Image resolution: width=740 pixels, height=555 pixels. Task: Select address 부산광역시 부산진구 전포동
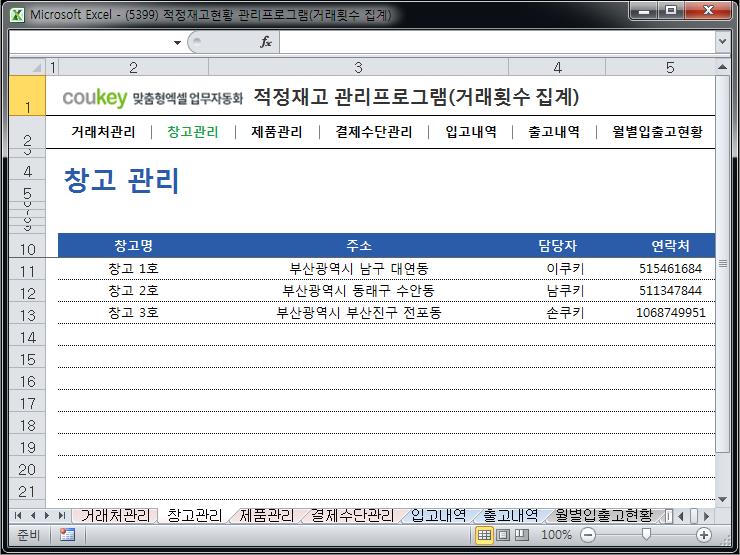click(x=359, y=312)
